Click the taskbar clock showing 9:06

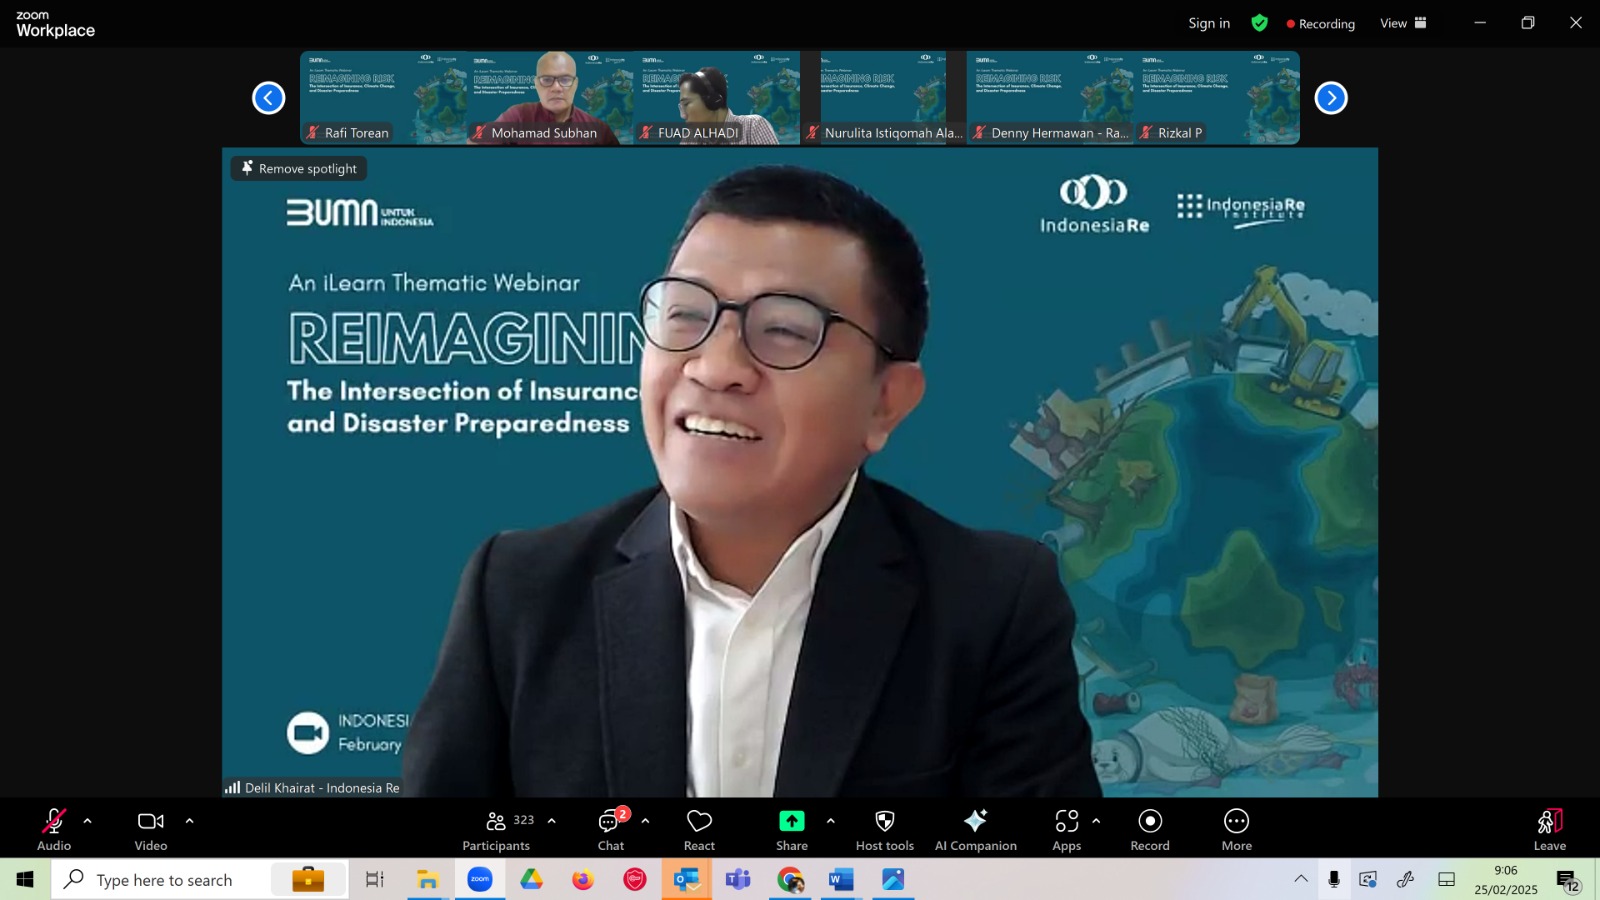1506,880
